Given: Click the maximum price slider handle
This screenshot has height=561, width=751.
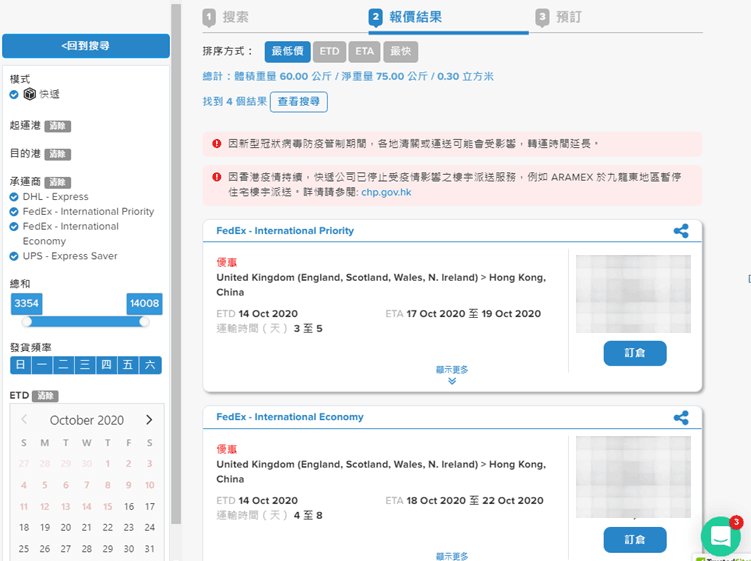Looking at the screenshot, I should [144, 322].
